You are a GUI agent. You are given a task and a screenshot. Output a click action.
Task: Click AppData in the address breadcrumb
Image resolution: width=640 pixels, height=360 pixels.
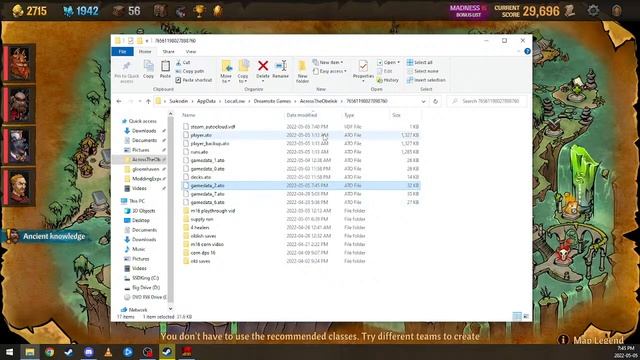click(206, 101)
